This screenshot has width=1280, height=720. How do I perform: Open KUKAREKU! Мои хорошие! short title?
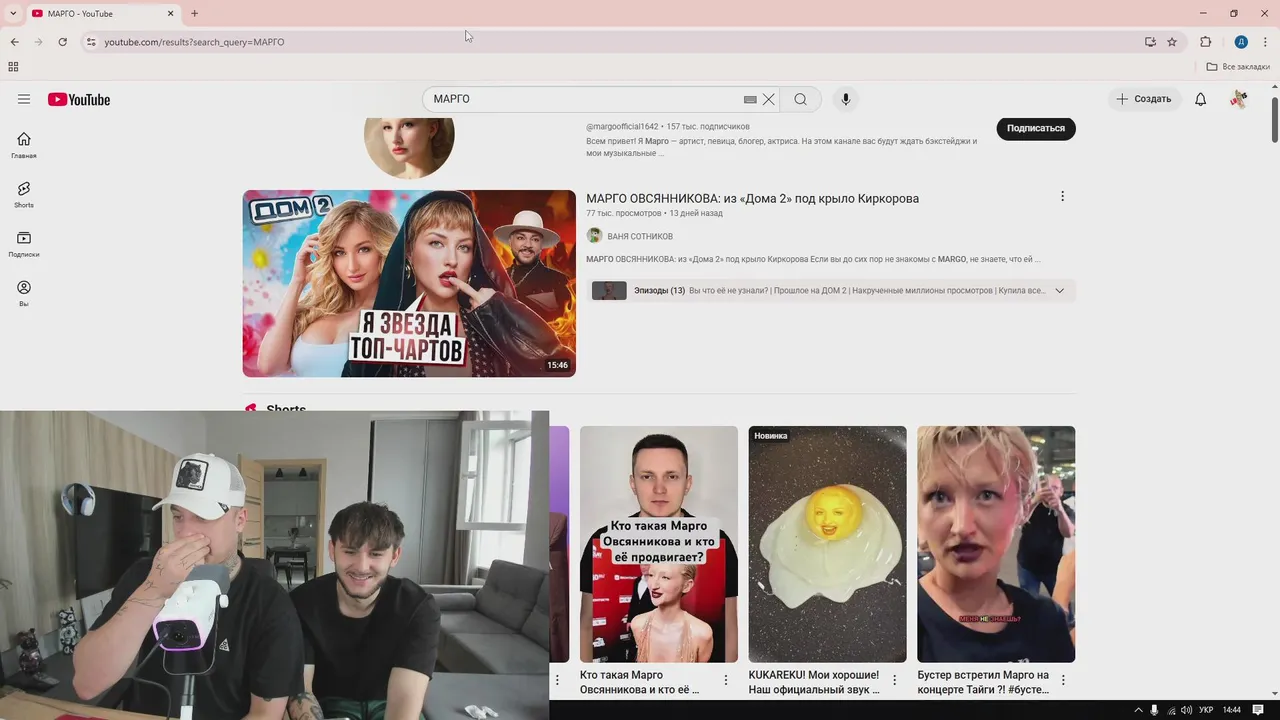pyautogui.click(x=815, y=682)
